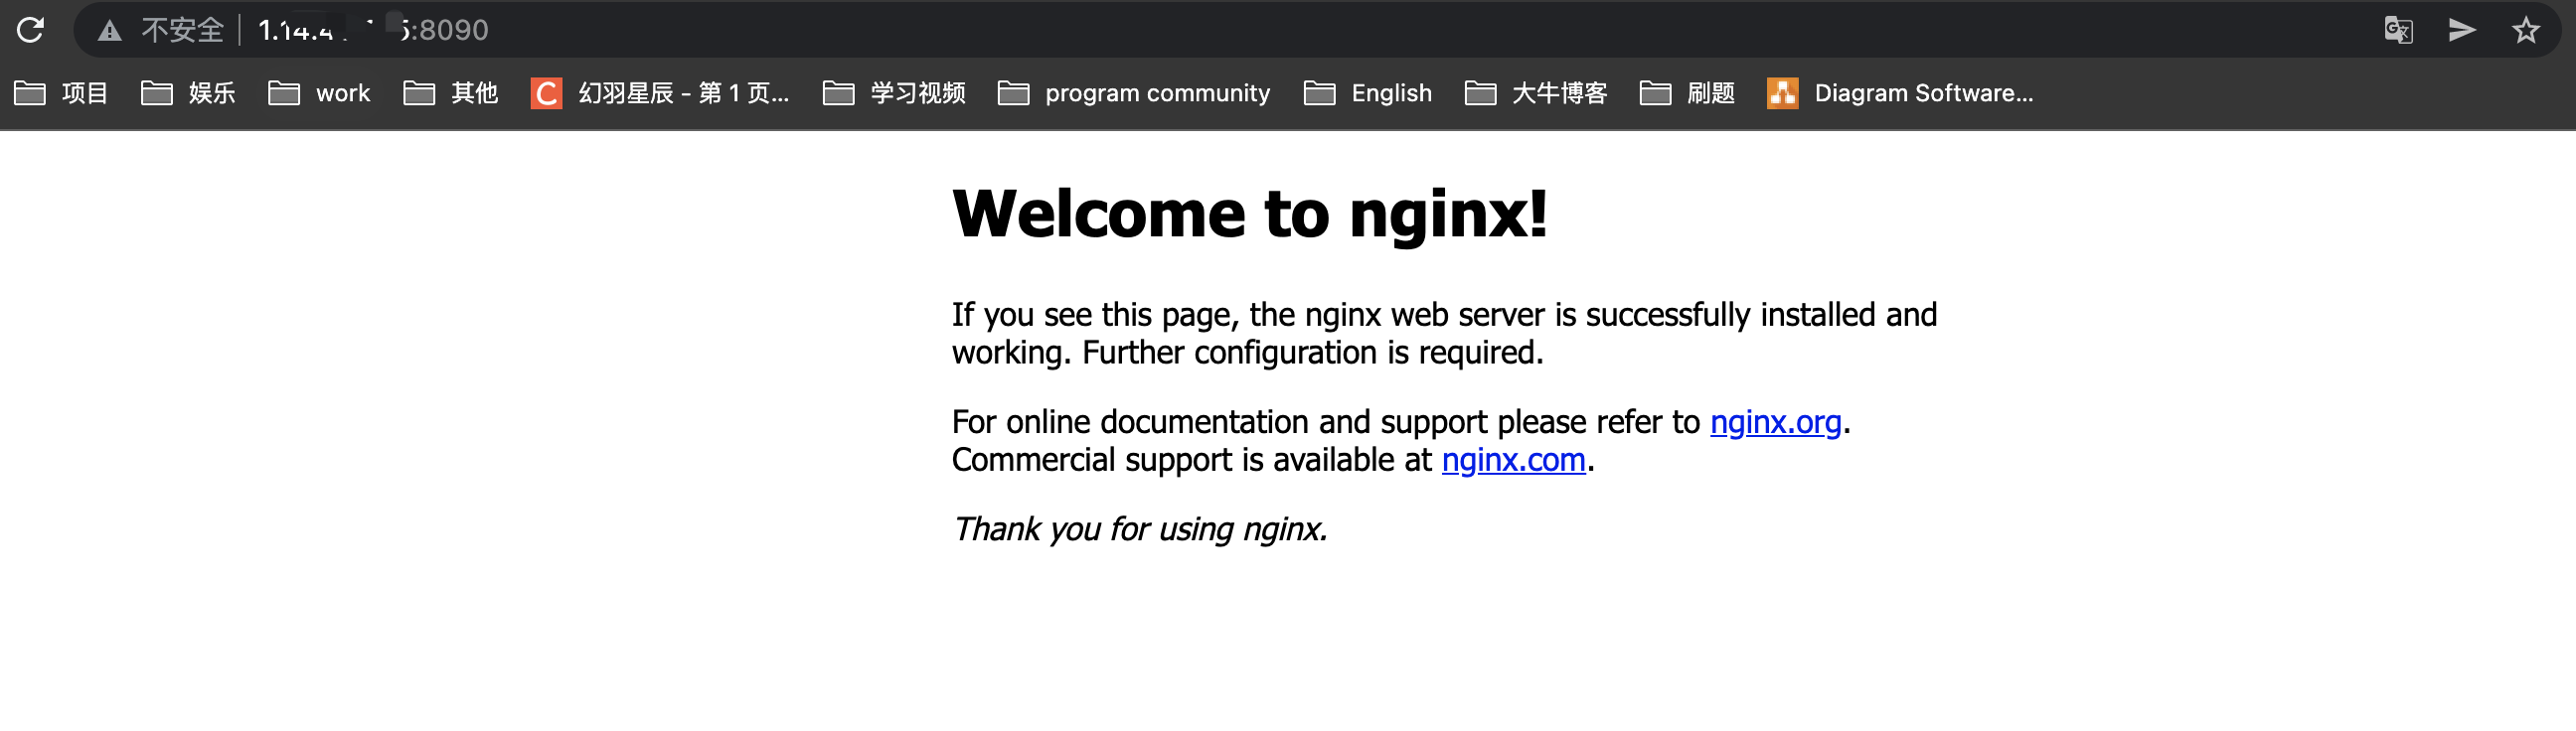Open the 学习视频 bookmark folder
The image size is (2576, 731).
[894, 93]
